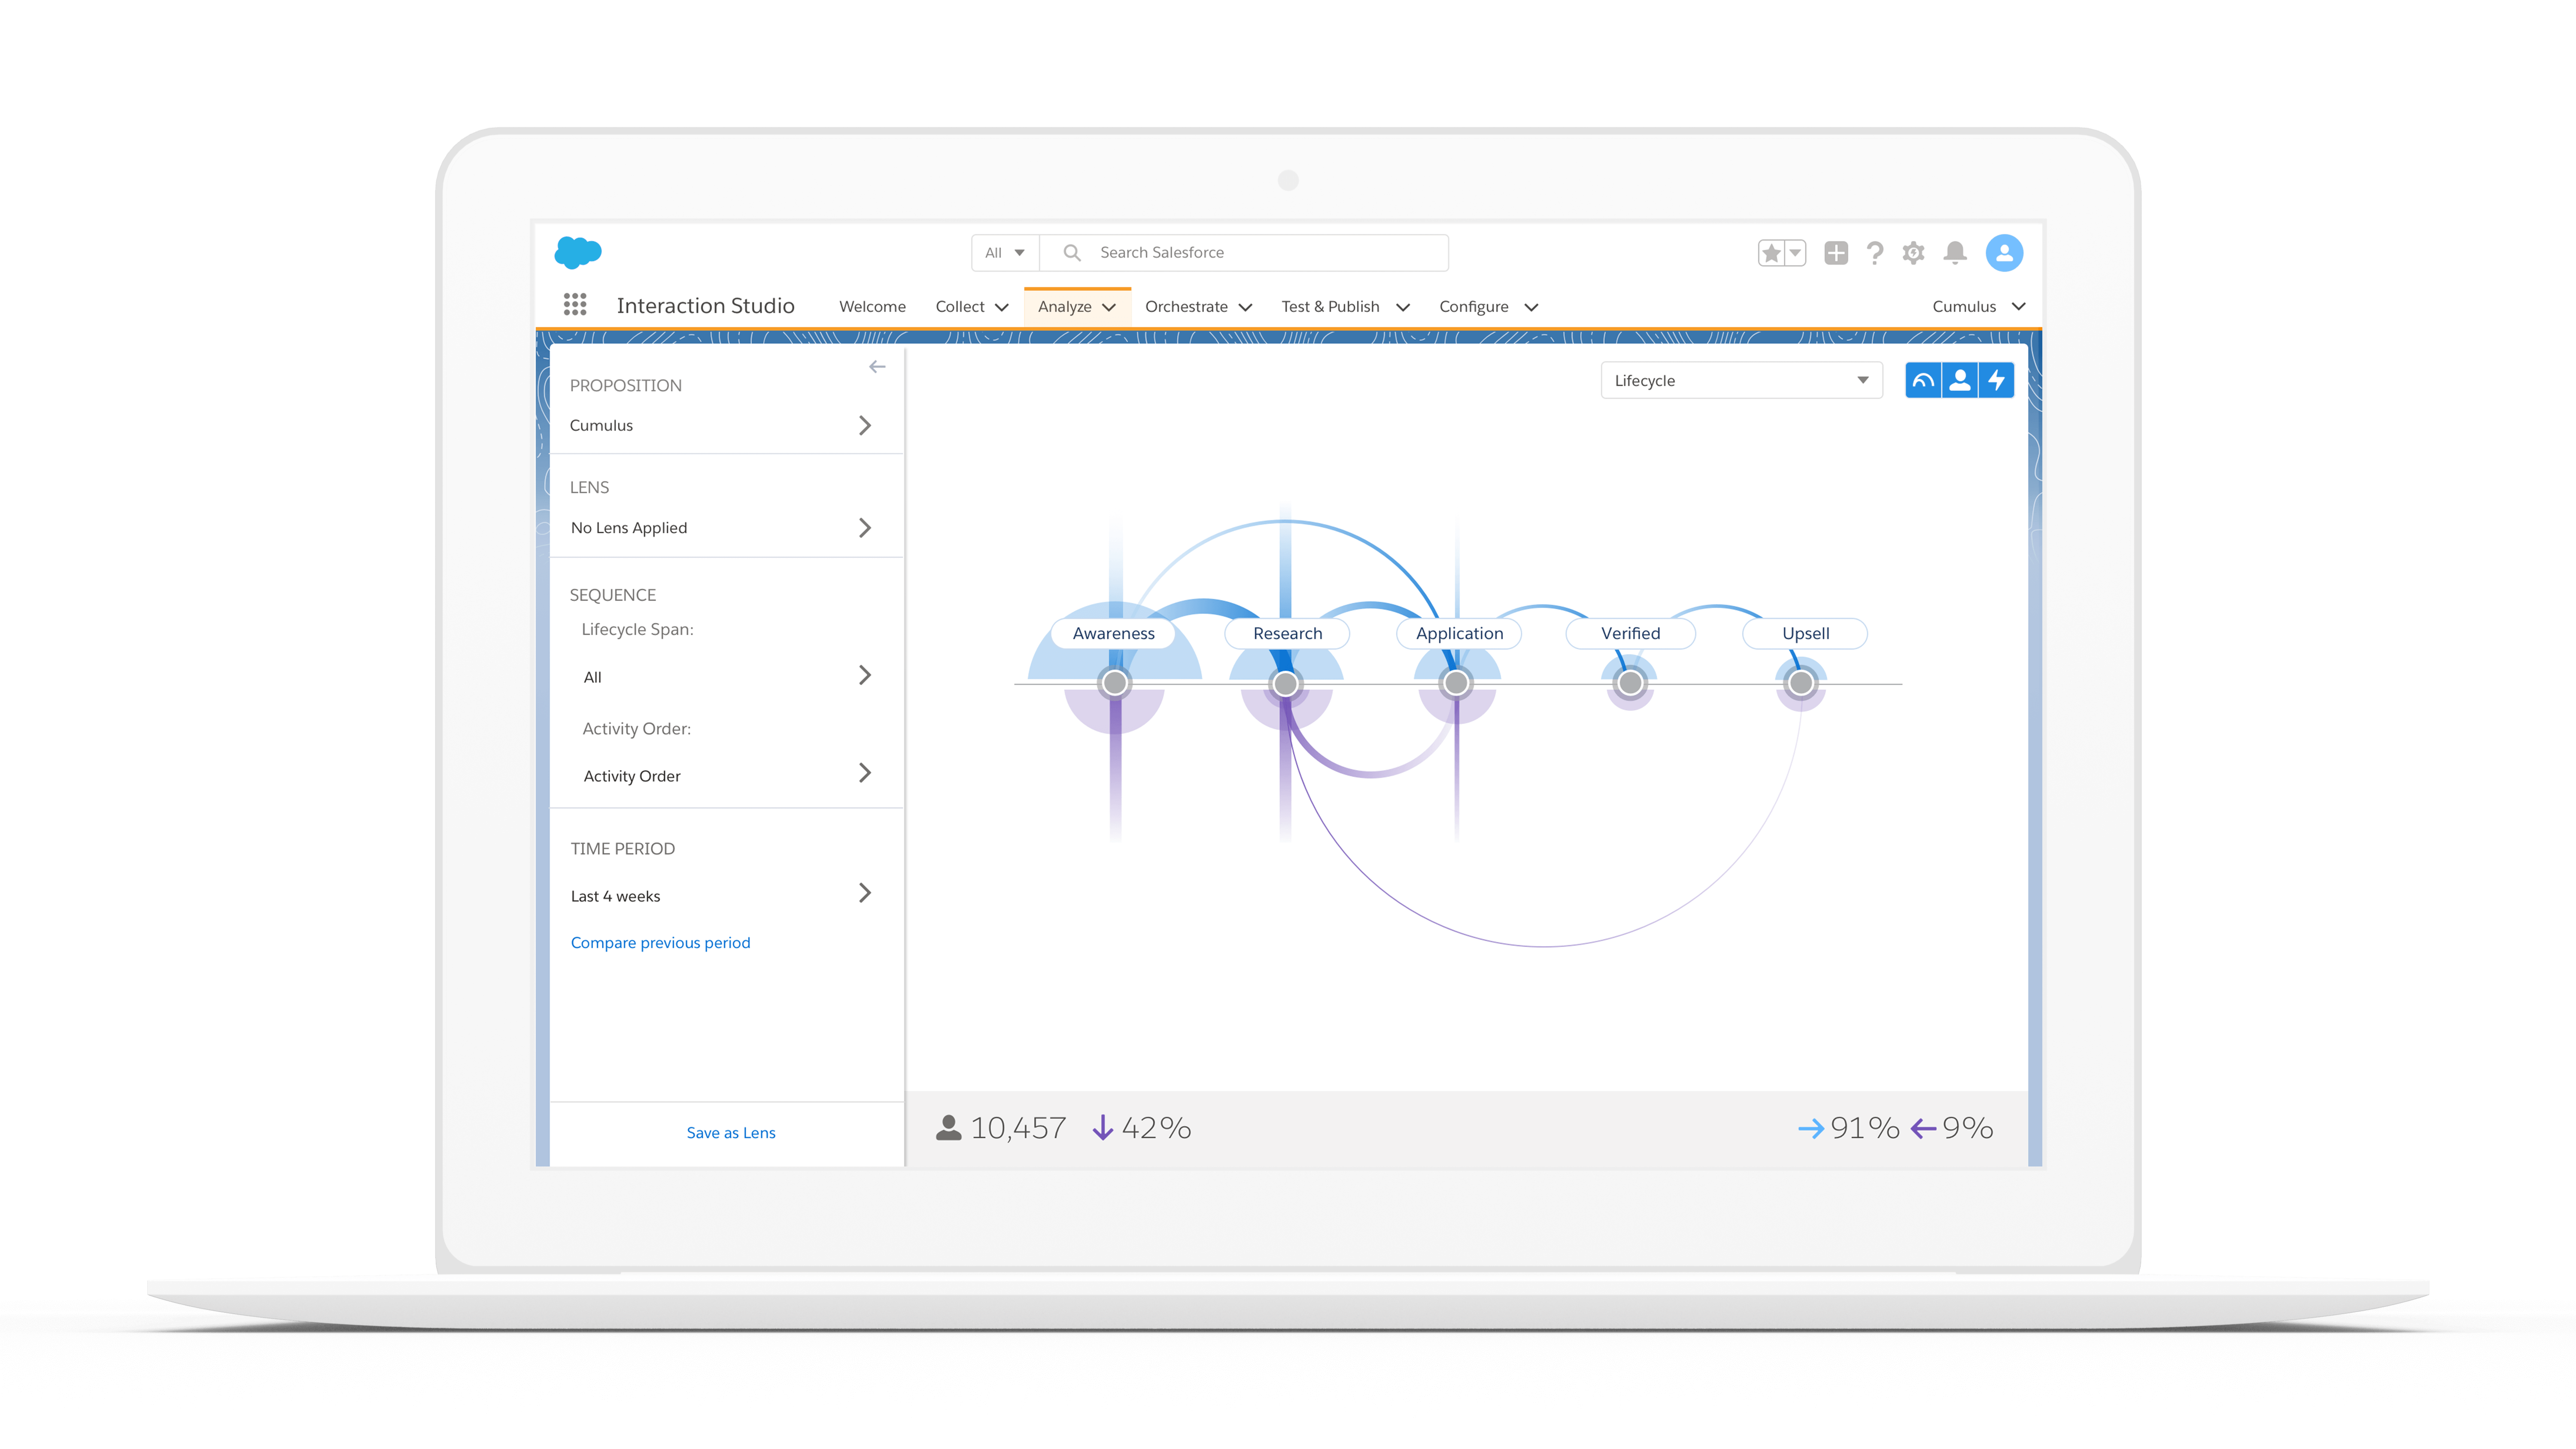
Task: Open help with the question mark icon
Action: (x=1875, y=253)
